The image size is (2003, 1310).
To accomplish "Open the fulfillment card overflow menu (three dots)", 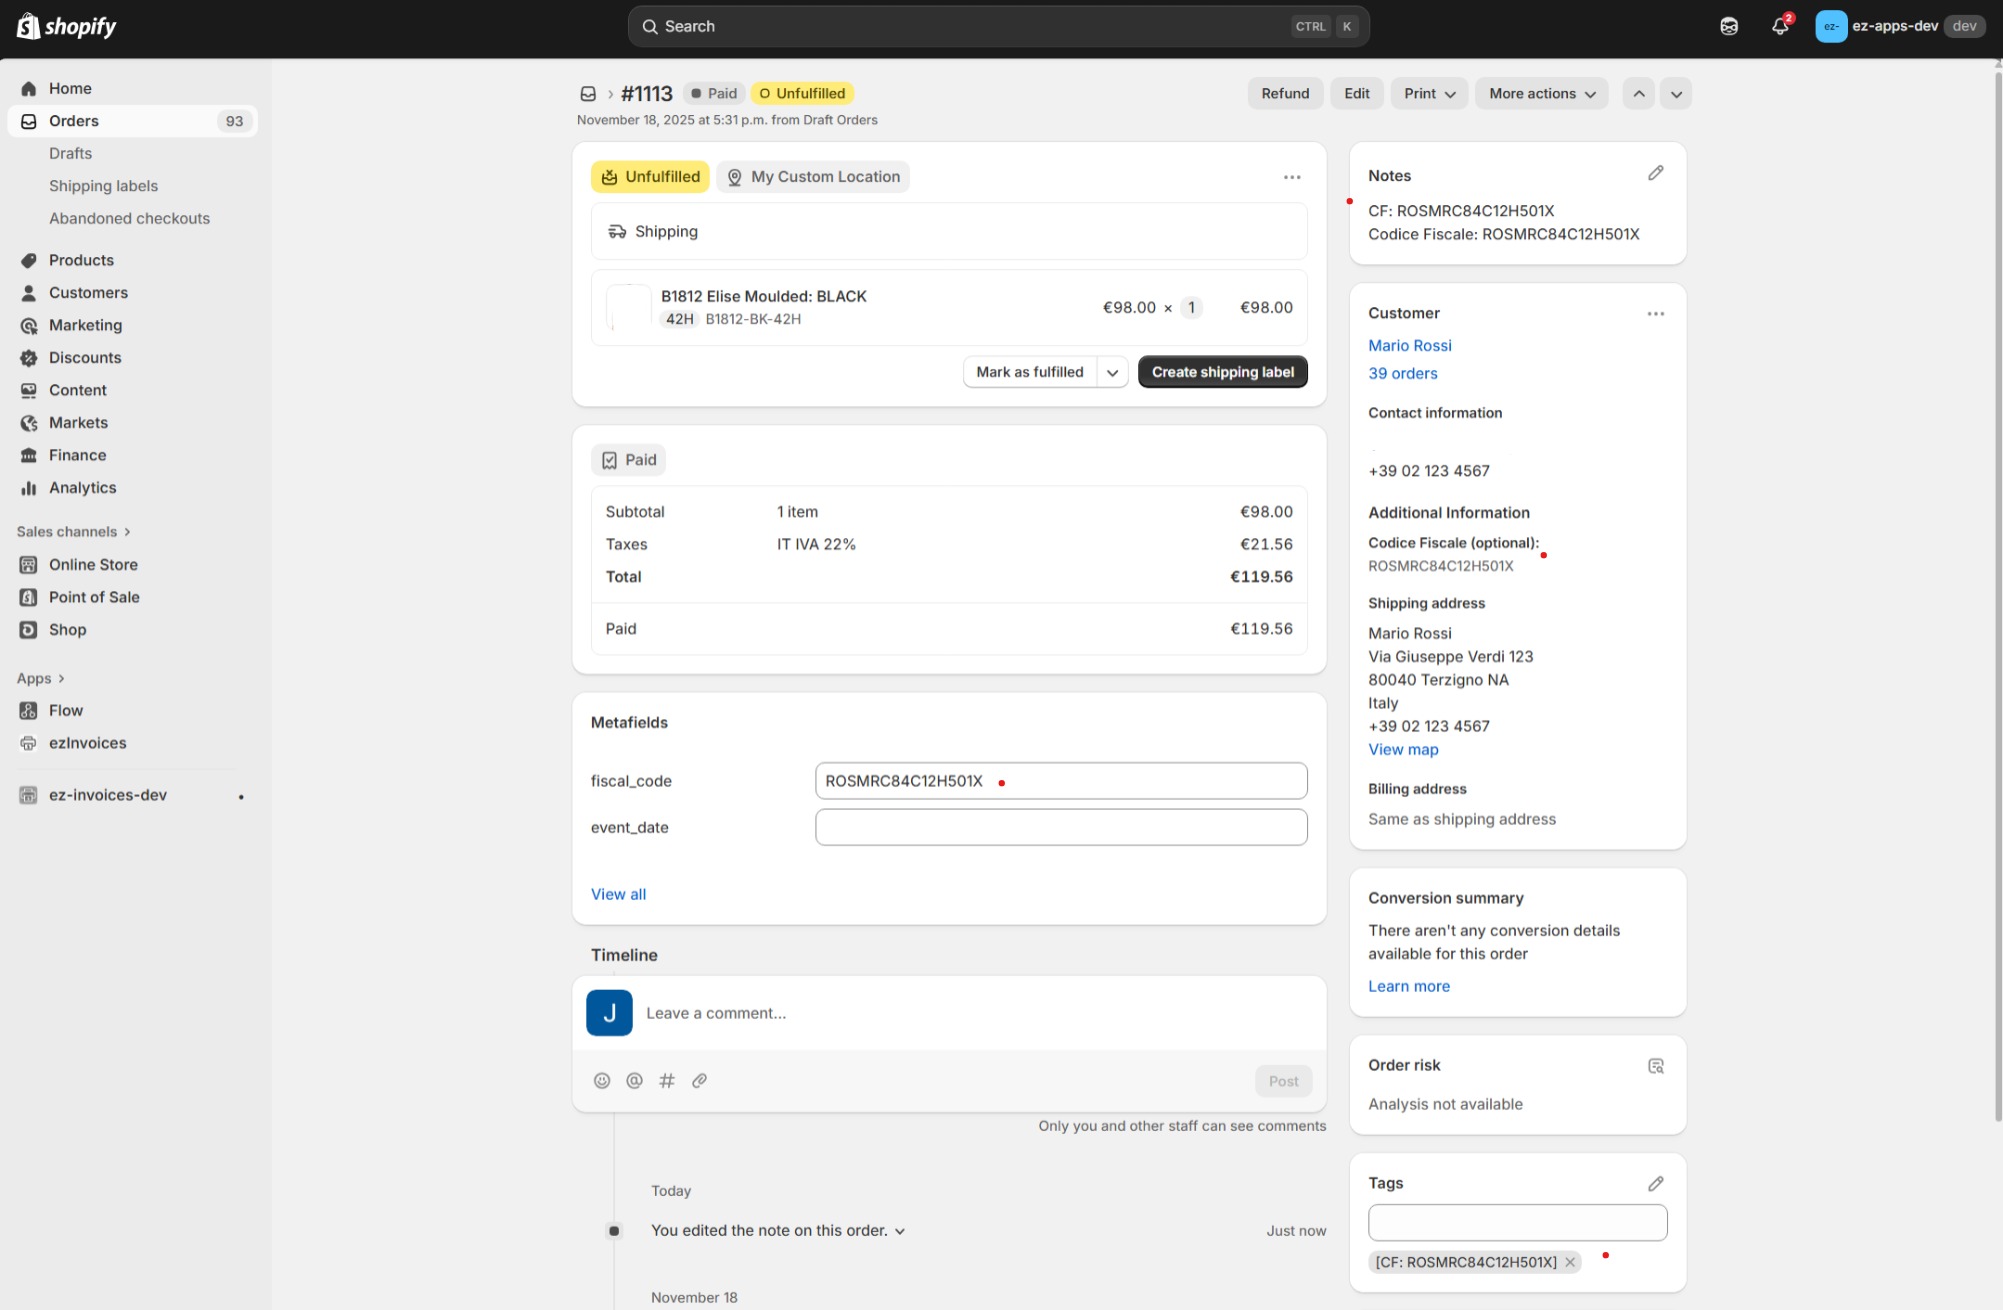I will coord(1292,176).
